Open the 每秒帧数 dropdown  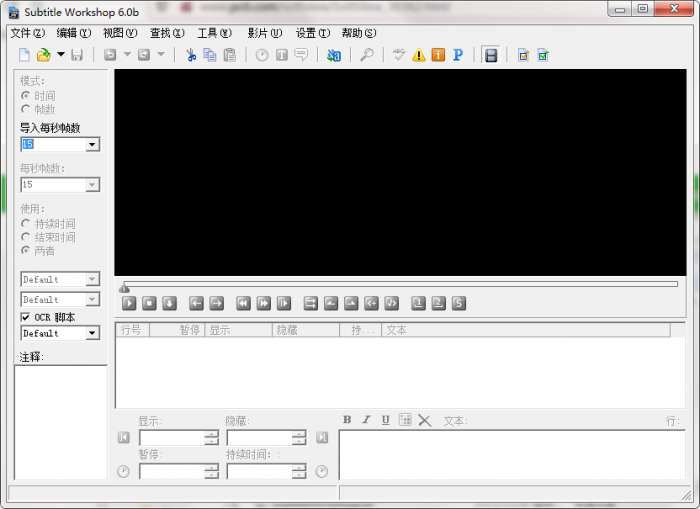coord(92,184)
